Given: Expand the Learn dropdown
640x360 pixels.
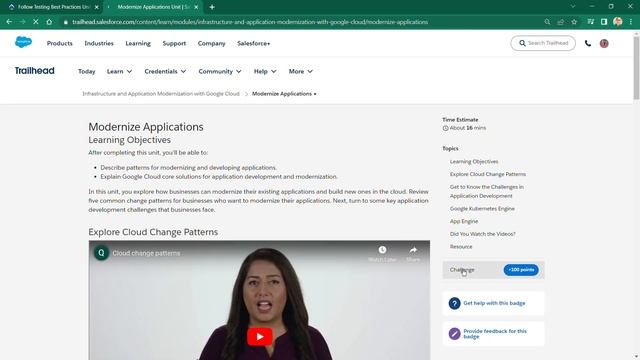Looking at the screenshot, I should 119,71.
